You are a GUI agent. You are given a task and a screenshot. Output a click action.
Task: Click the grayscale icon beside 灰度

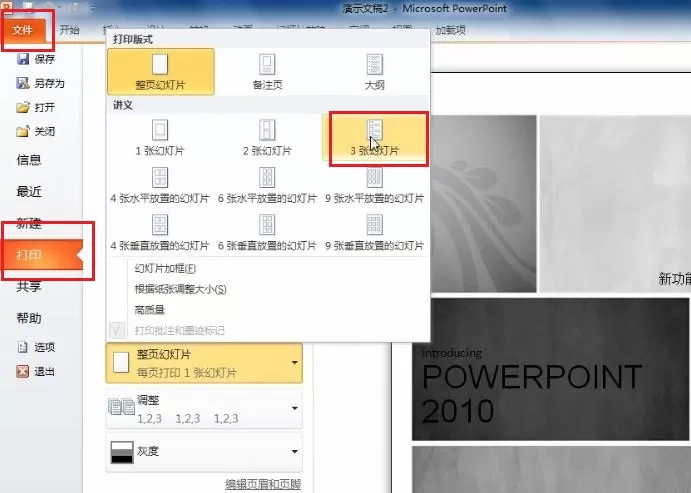pos(122,452)
